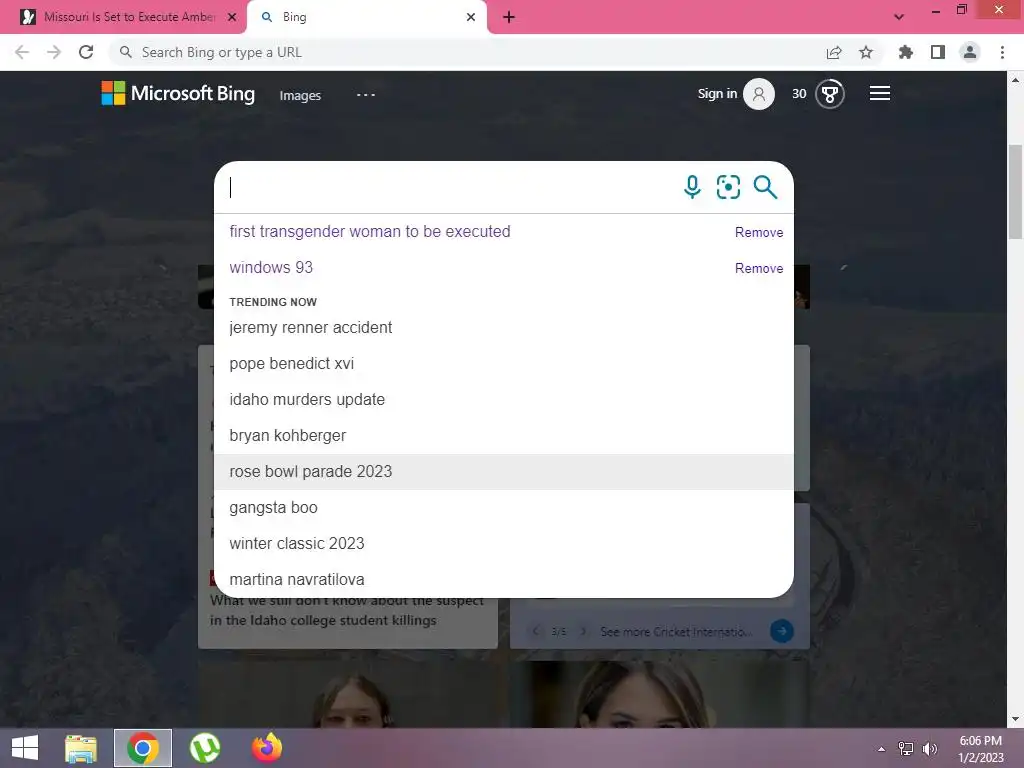Screen dimensions: 1024x768
Task: Click the Sign in avatar icon
Action: click(759, 94)
